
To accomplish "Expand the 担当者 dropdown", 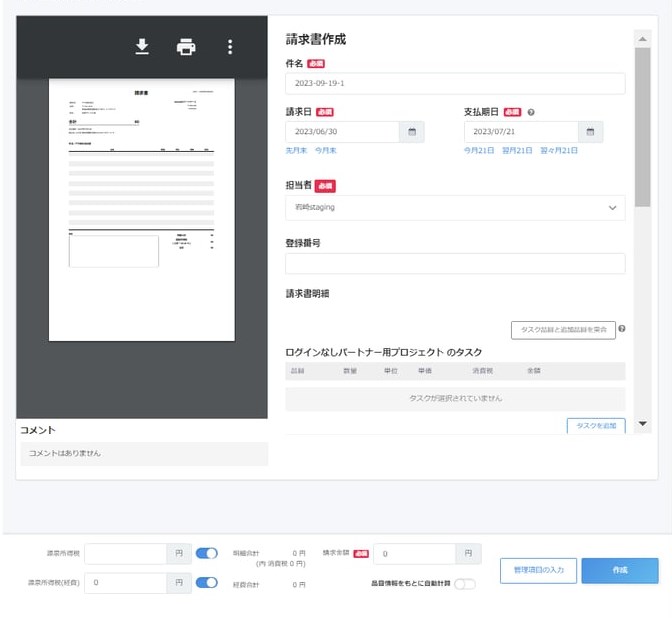I will click(x=455, y=207).
